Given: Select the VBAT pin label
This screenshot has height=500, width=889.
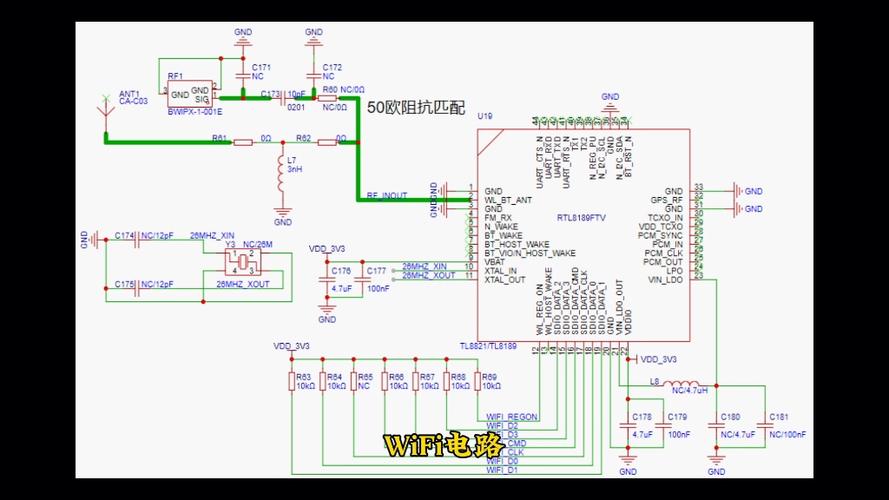Looking at the screenshot, I should (x=495, y=262).
